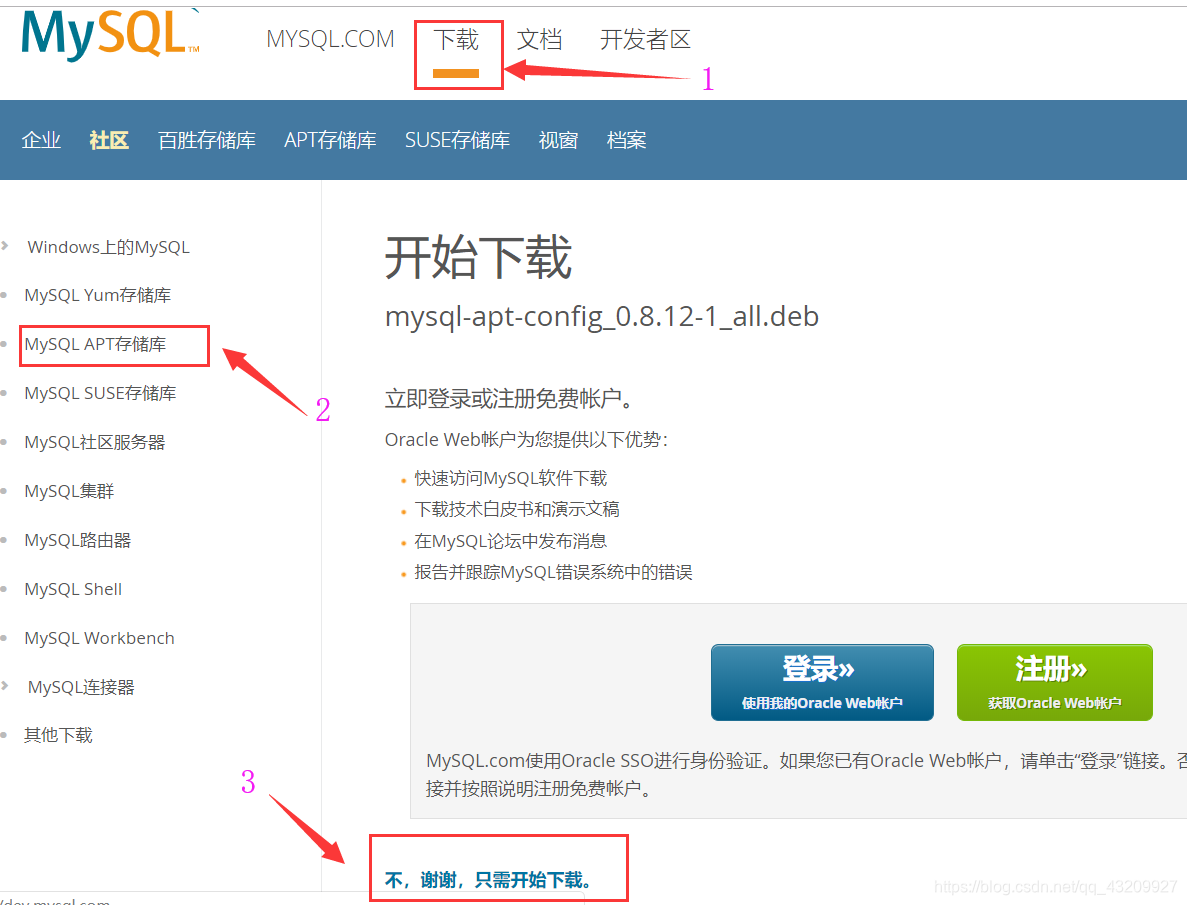Click the mysql-apt-config_0.8.12-1_all.deb filename text
This screenshot has width=1187, height=905.
(x=602, y=317)
